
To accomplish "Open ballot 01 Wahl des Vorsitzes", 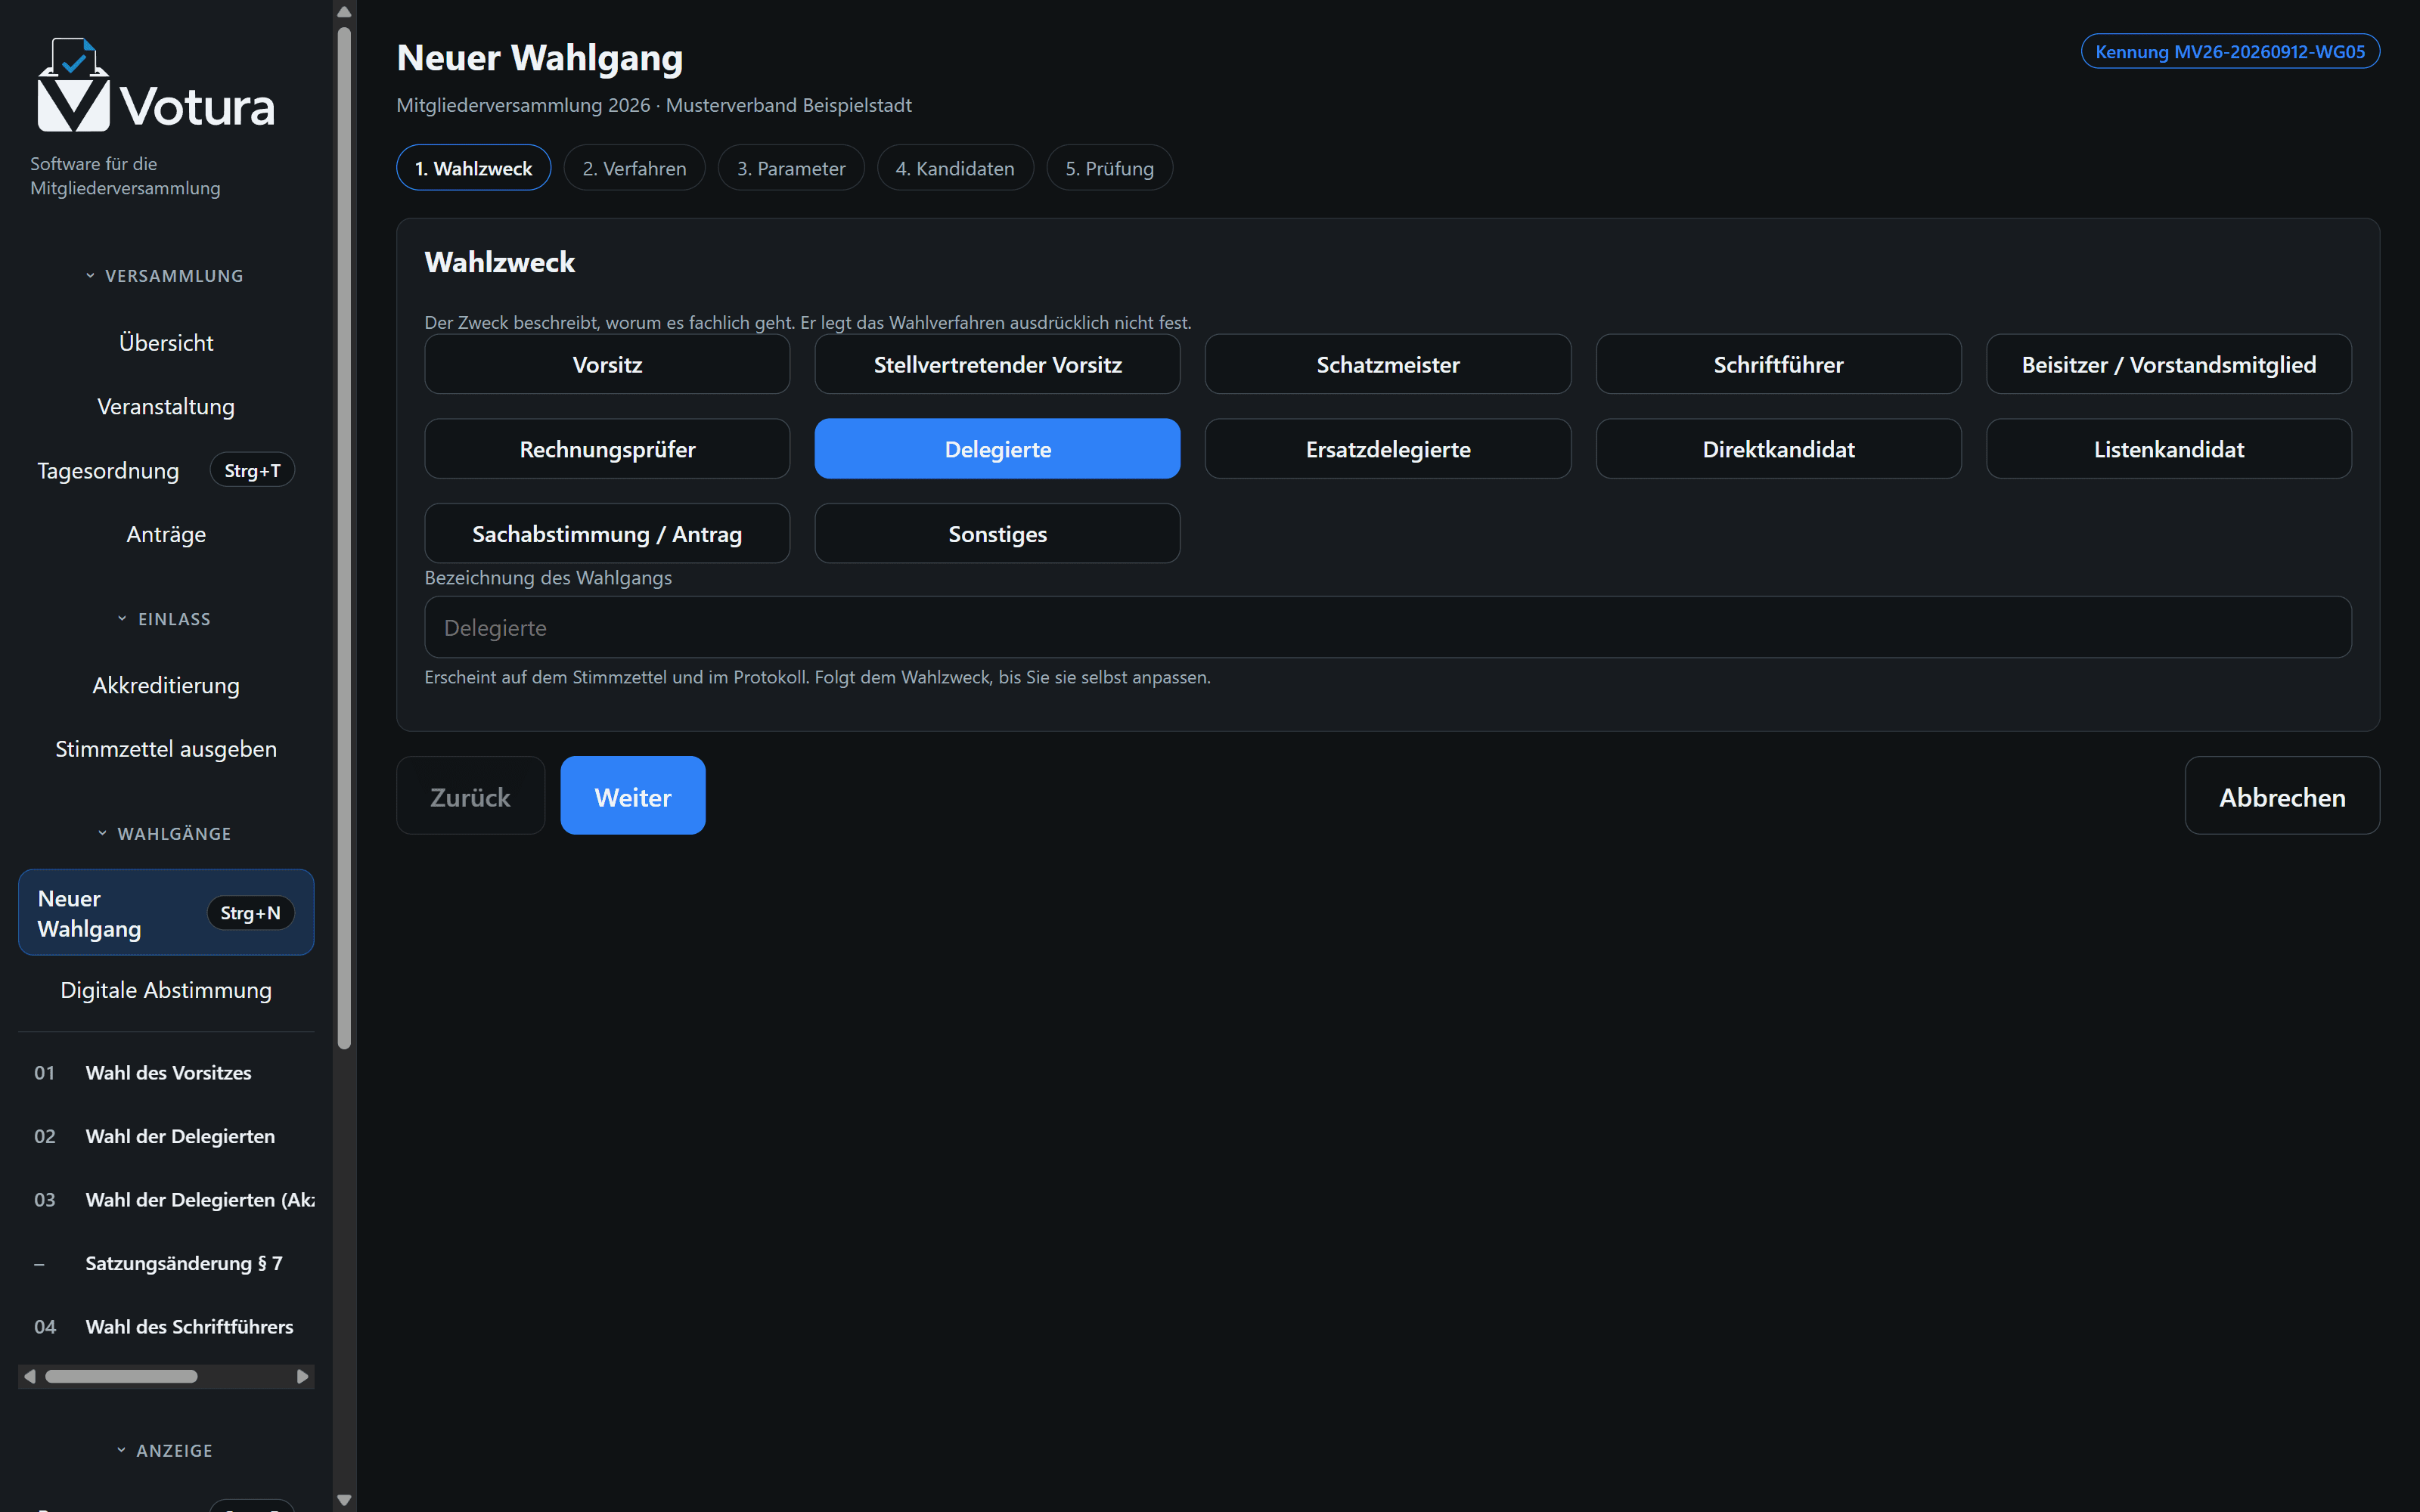I will [166, 1073].
